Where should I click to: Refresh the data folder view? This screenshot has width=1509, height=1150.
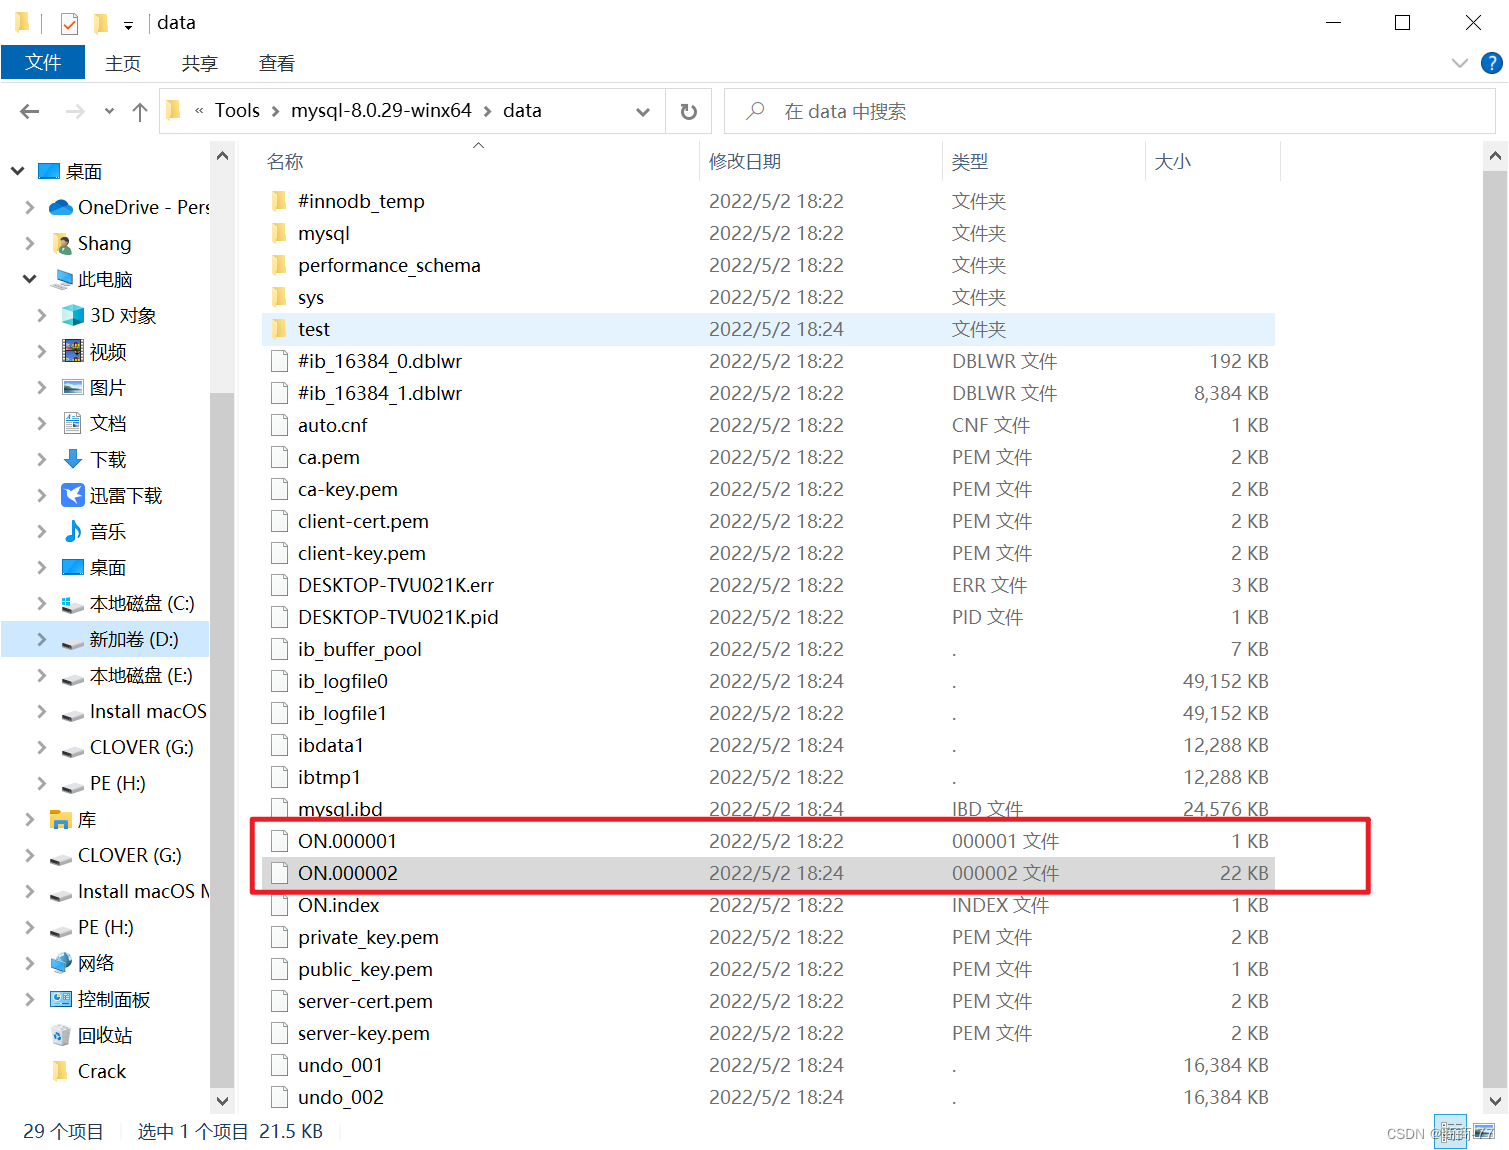coord(688,111)
